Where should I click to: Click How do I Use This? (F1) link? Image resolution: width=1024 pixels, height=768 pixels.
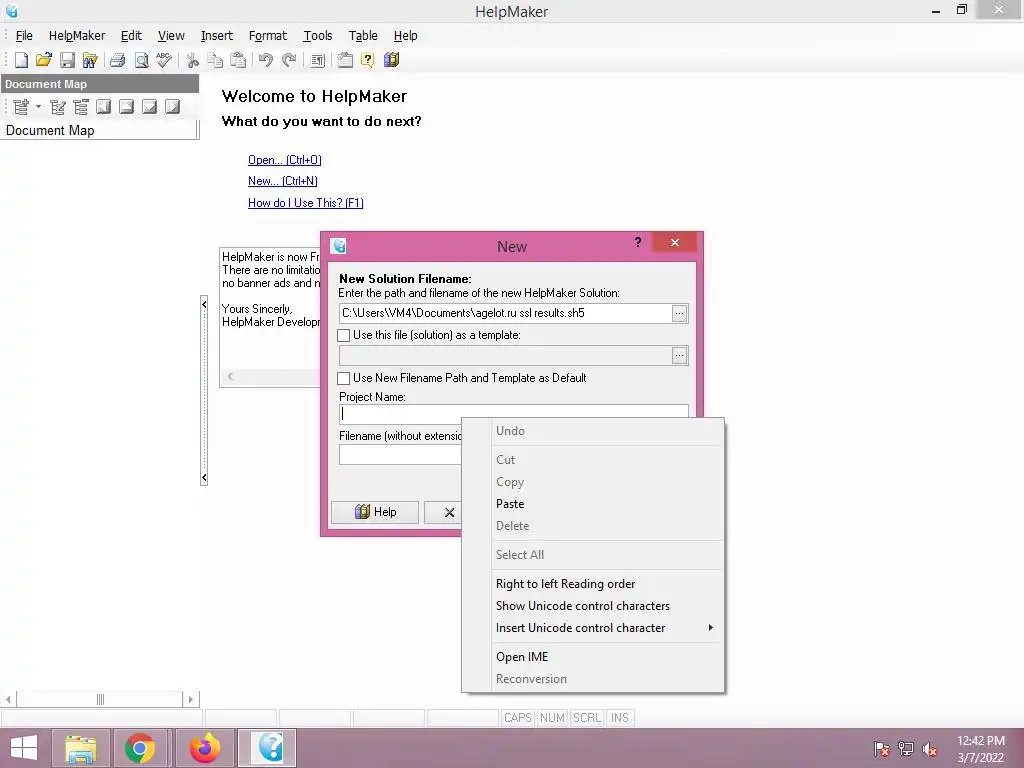pos(306,203)
